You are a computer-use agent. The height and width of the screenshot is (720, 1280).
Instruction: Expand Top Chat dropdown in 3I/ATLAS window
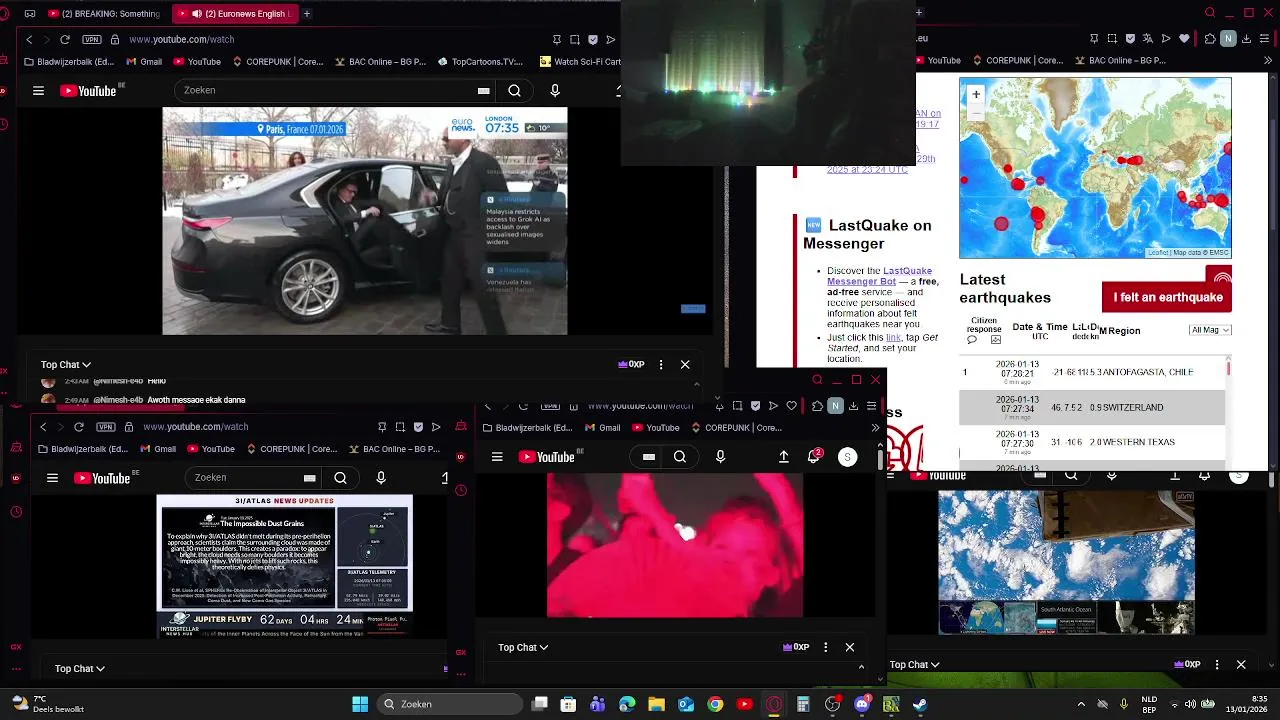pos(80,668)
